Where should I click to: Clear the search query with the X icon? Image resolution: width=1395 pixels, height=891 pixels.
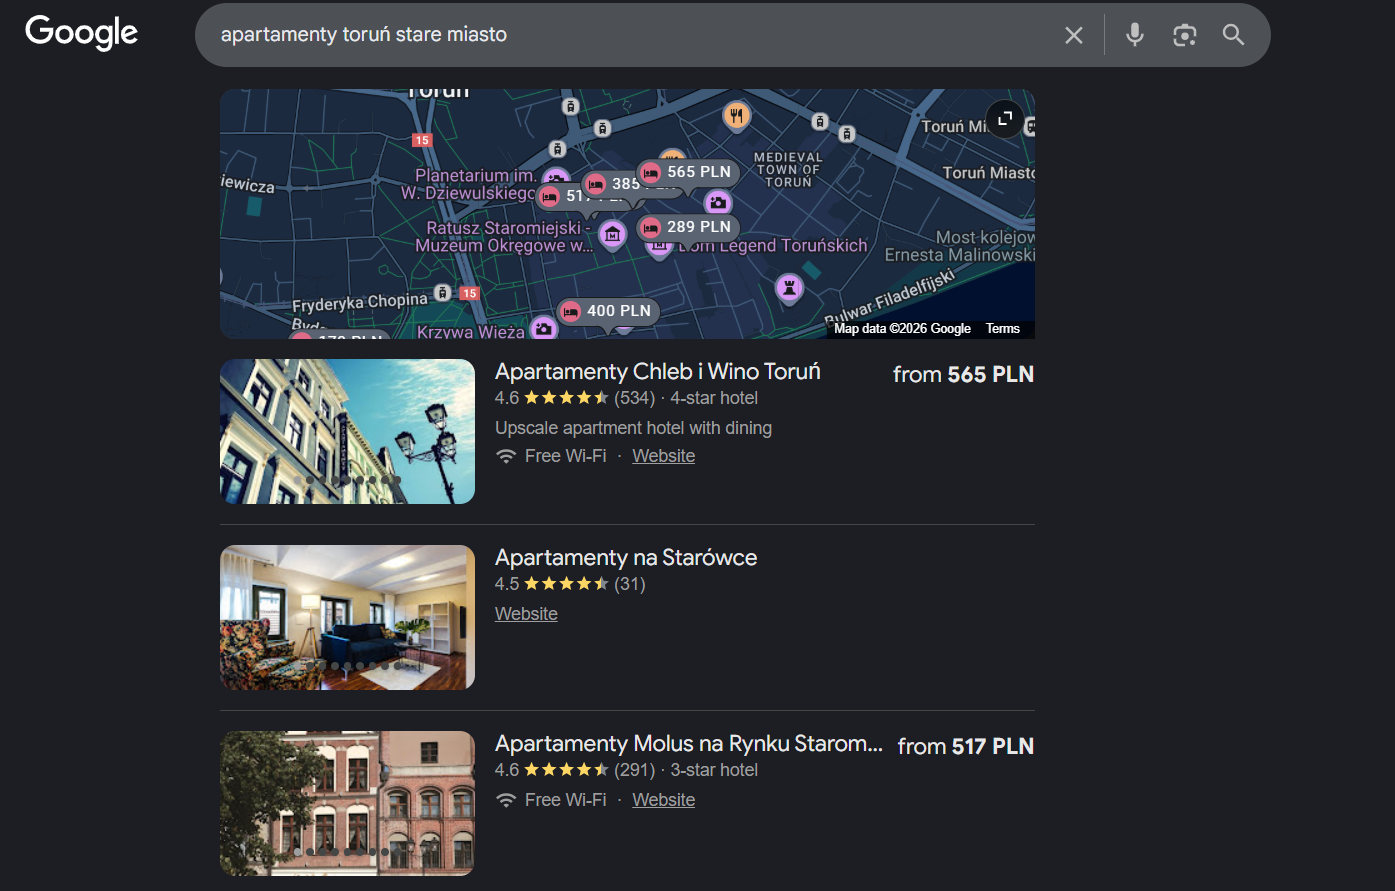tap(1073, 35)
